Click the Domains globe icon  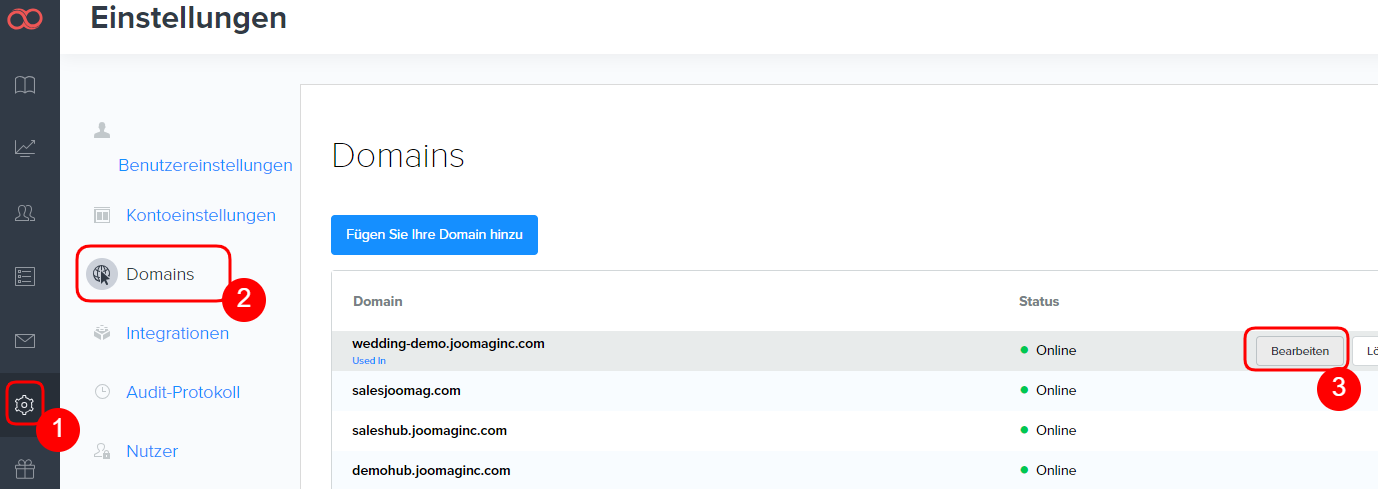tap(102, 274)
